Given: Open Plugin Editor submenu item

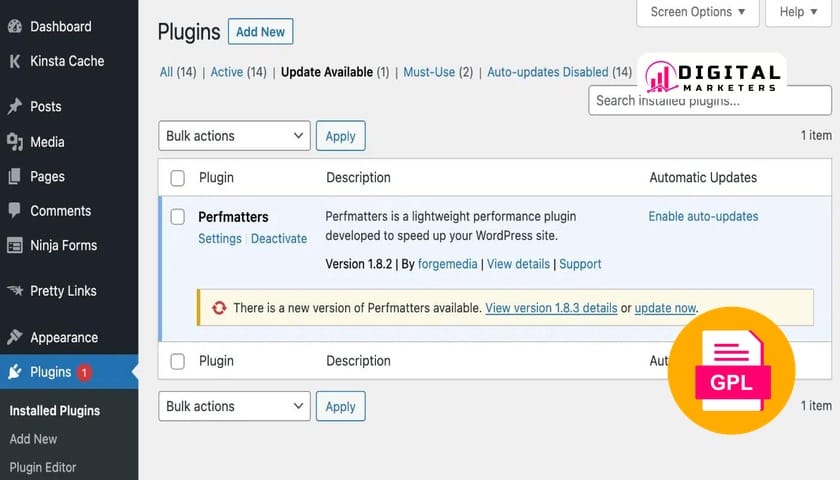Looking at the screenshot, I should (43, 467).
